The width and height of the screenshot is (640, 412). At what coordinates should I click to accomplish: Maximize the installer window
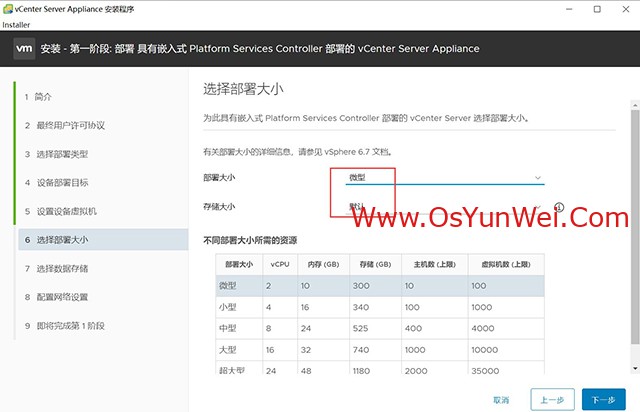click(597, 9)
